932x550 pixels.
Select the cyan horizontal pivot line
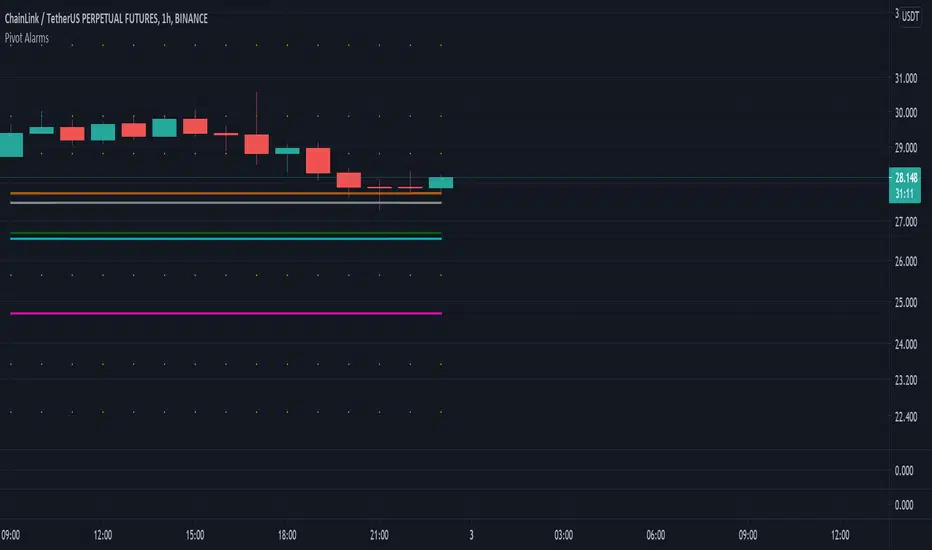[x=220, y=239]
